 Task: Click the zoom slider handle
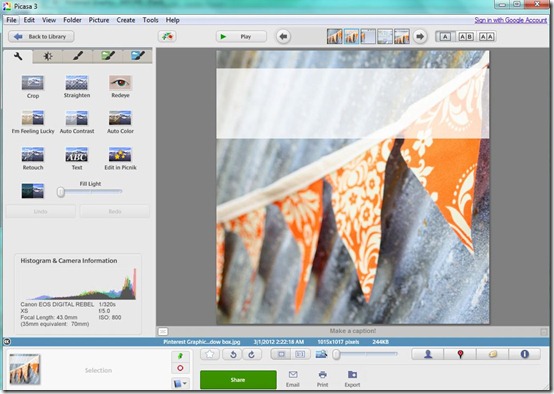[336, 354]
